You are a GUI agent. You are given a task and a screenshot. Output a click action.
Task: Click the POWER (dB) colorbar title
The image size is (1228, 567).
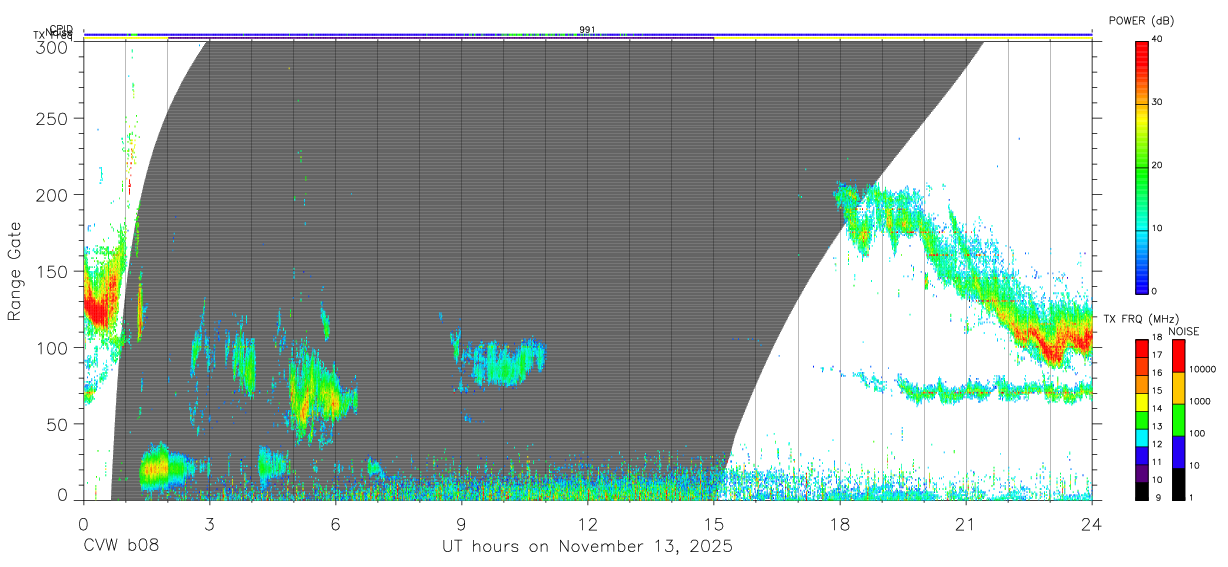click(1141, 21)
